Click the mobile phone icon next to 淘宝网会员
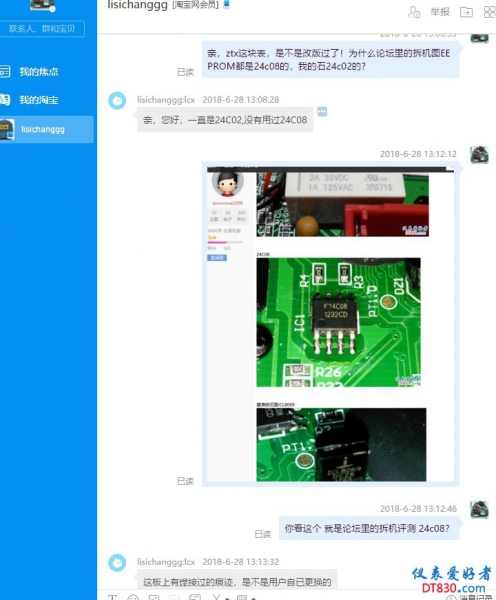The image size is (496, 600). pos(226,5)
